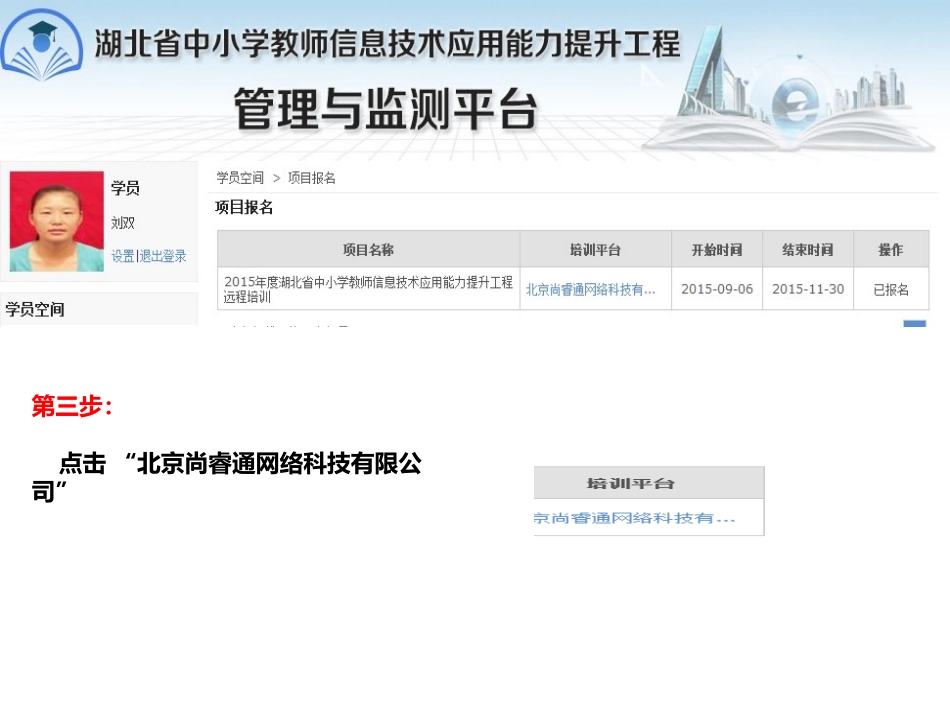The height and width of the screenshot is (713, 950).
Task: Click the 结束时间 column header
Action: click(808, 249)
